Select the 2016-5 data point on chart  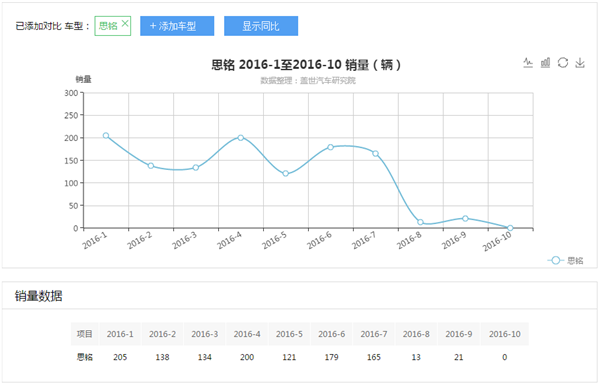(285, 173)
